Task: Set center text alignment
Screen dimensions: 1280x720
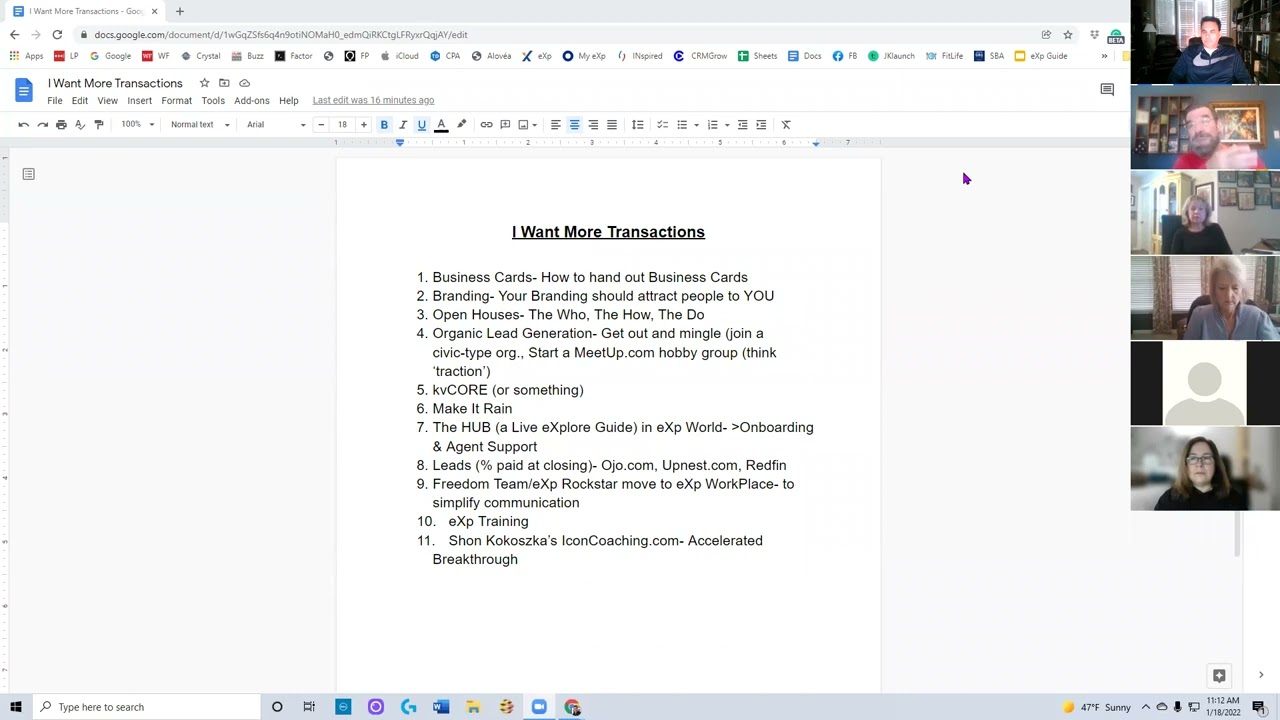Action: tap(574, 125)
